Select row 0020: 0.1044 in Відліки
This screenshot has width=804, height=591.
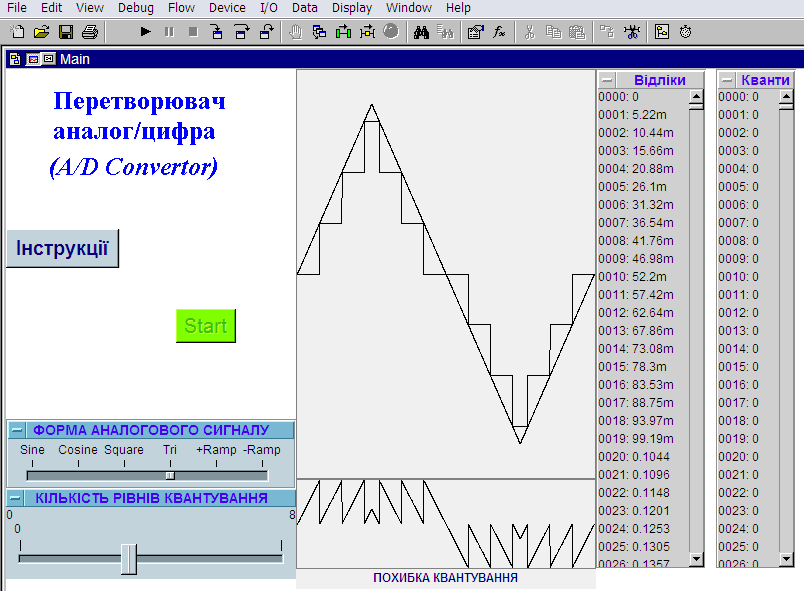pos(643,457)
